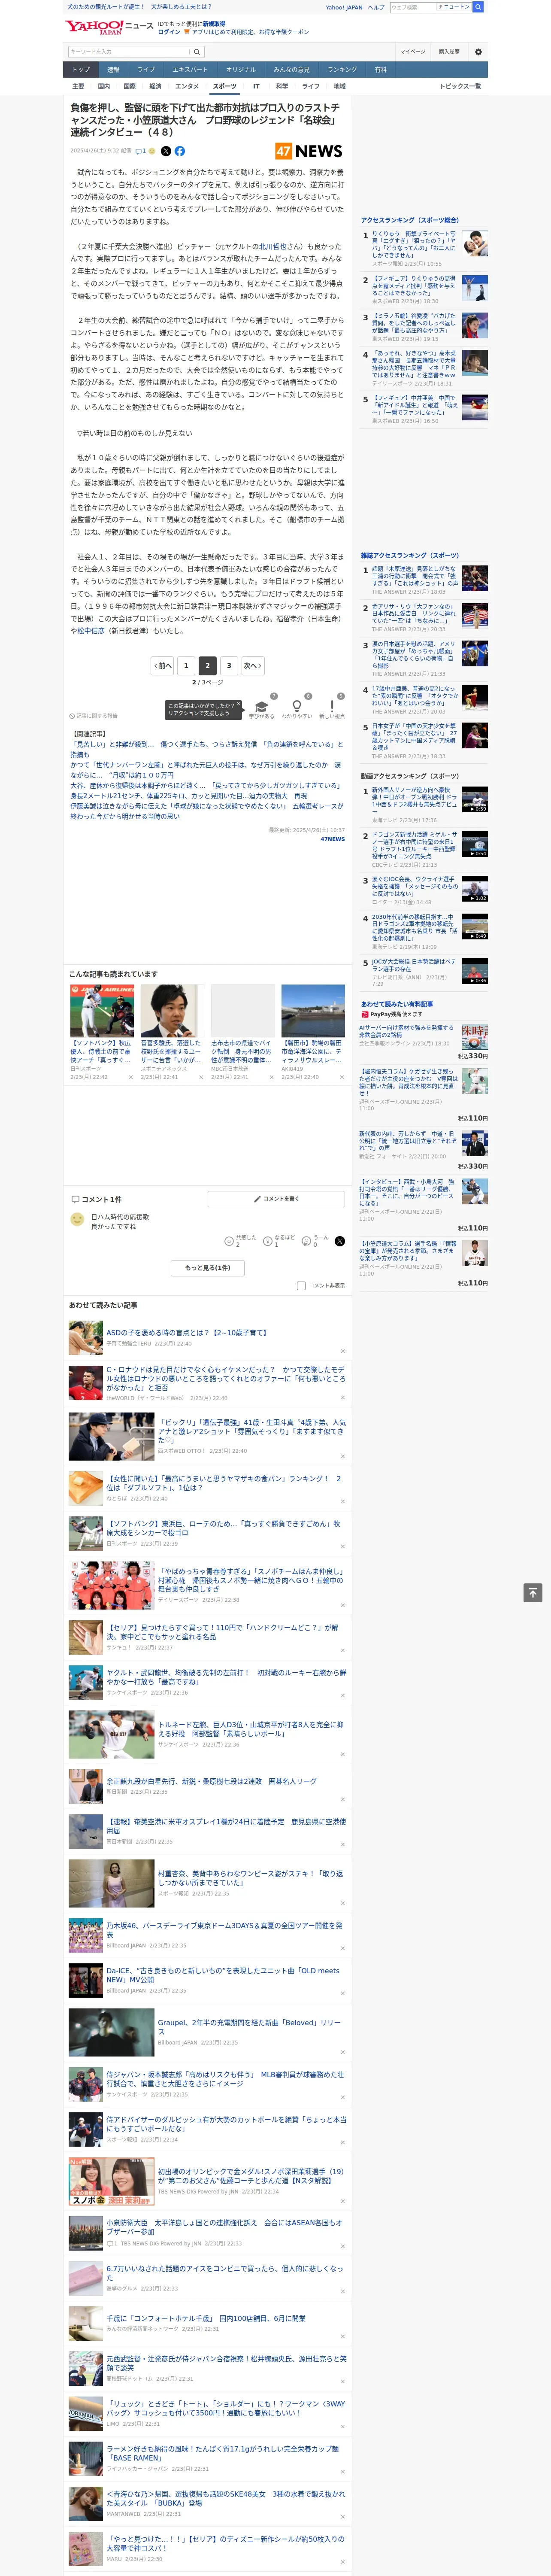Click 記事に関する報告 report icon link

pos(94,716)
